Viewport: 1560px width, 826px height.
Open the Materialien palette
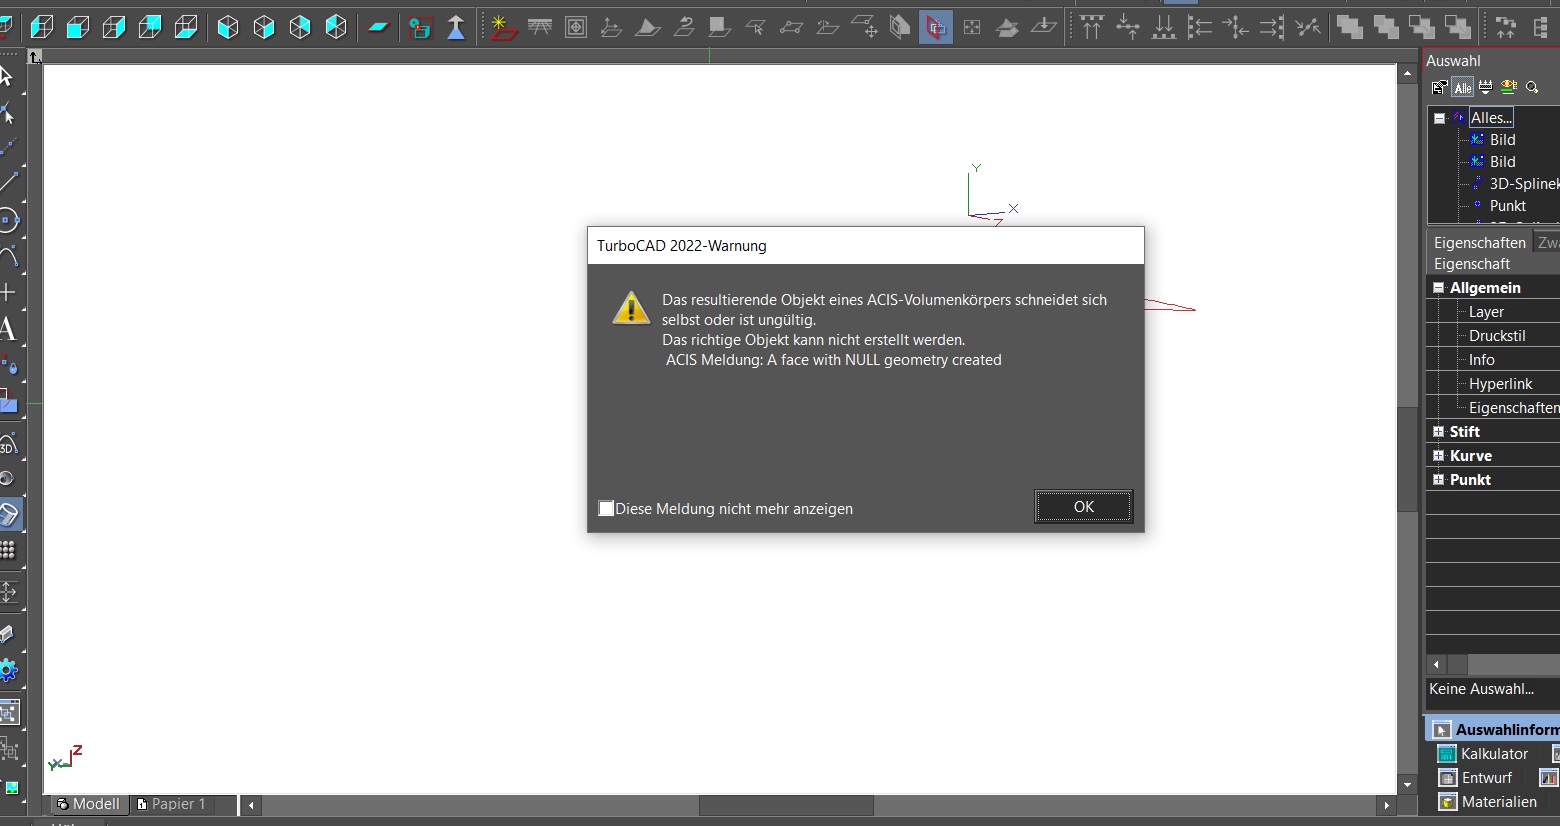coord(1487,802)
